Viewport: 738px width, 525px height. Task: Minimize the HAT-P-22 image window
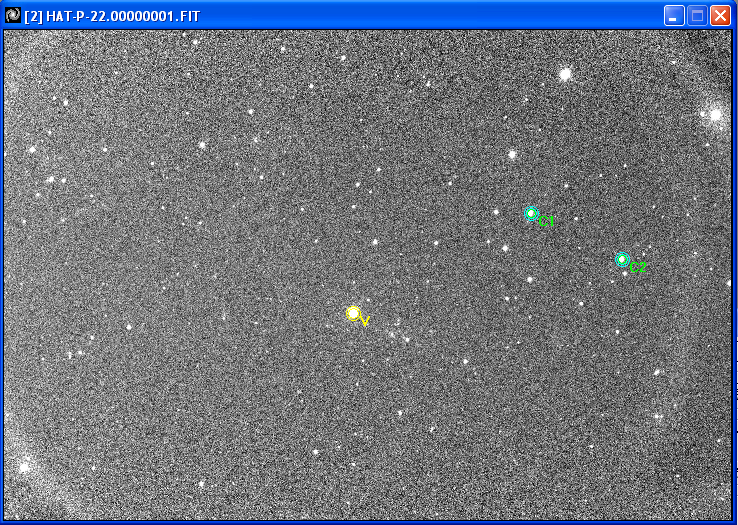pyautogui.click(x=674, y=15)
